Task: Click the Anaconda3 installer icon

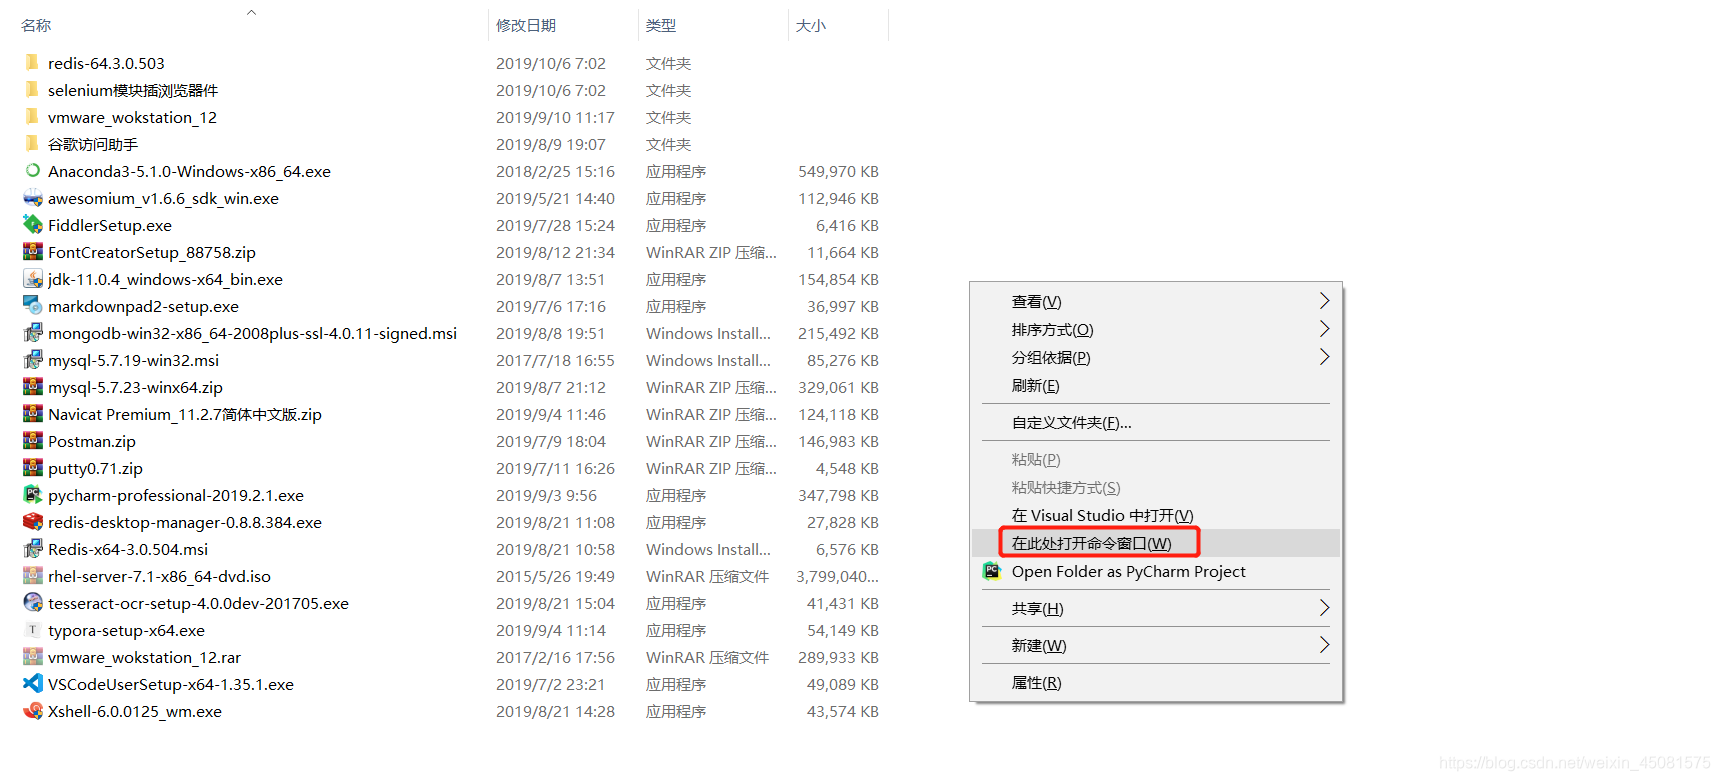Action: 33,171
